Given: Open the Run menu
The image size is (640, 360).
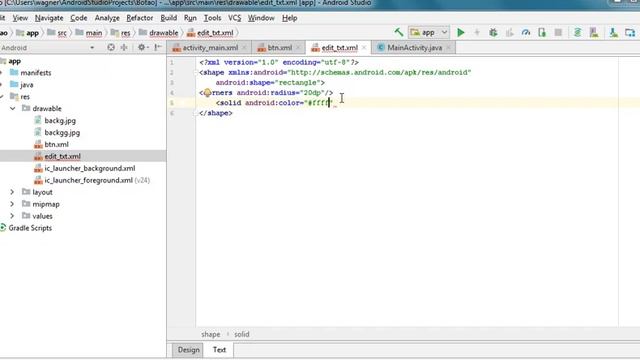Looking at the screenshot, I should (190, 18).
